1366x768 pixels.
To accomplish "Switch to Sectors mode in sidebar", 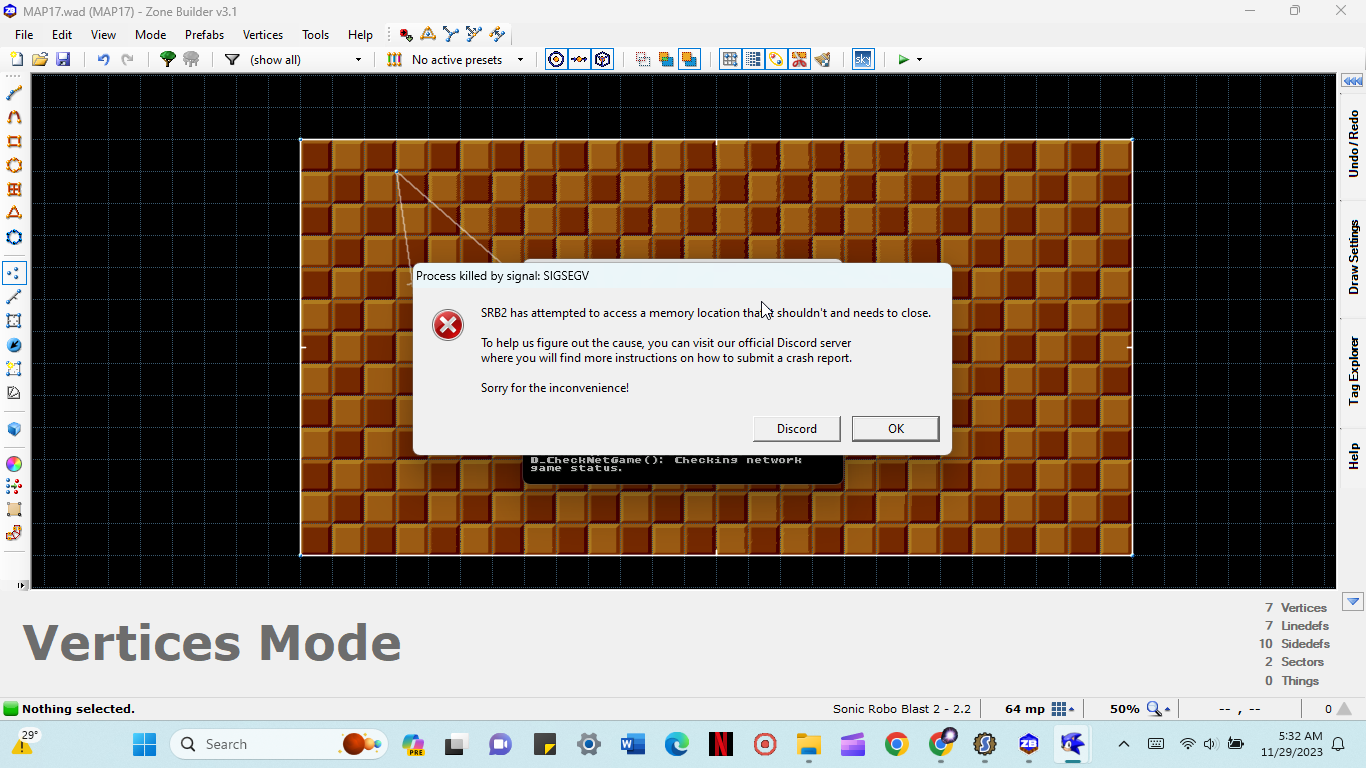I will pos(14,321).
